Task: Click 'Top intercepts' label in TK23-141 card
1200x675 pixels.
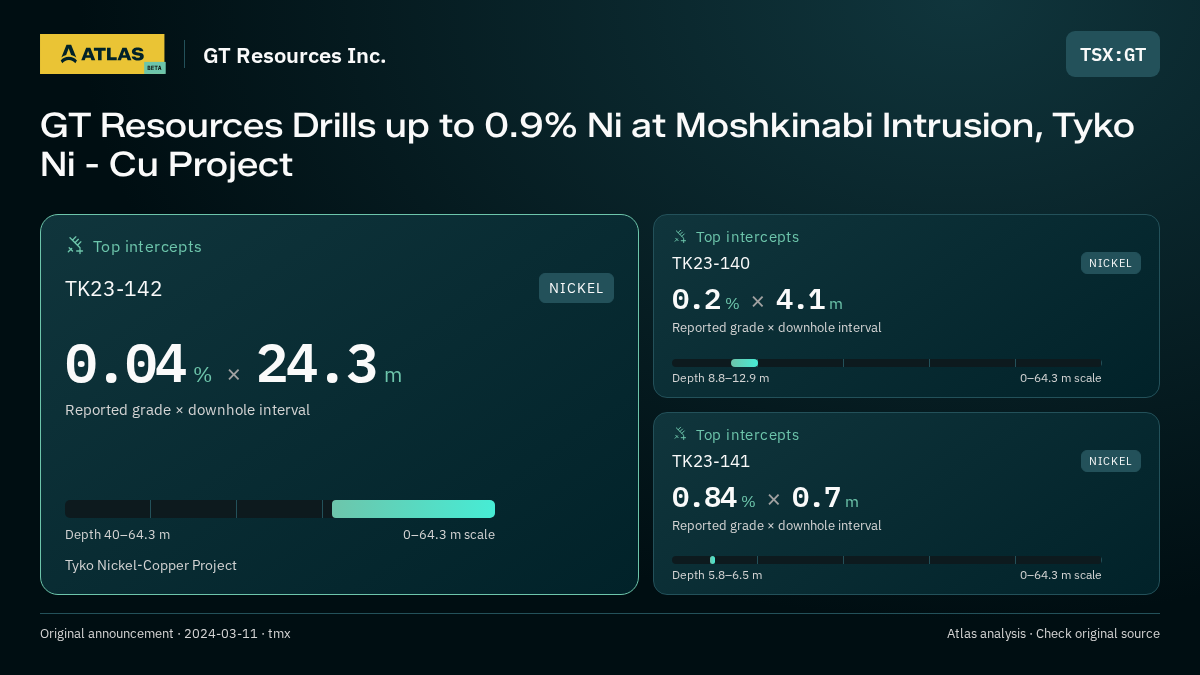Action: (747, 435)
